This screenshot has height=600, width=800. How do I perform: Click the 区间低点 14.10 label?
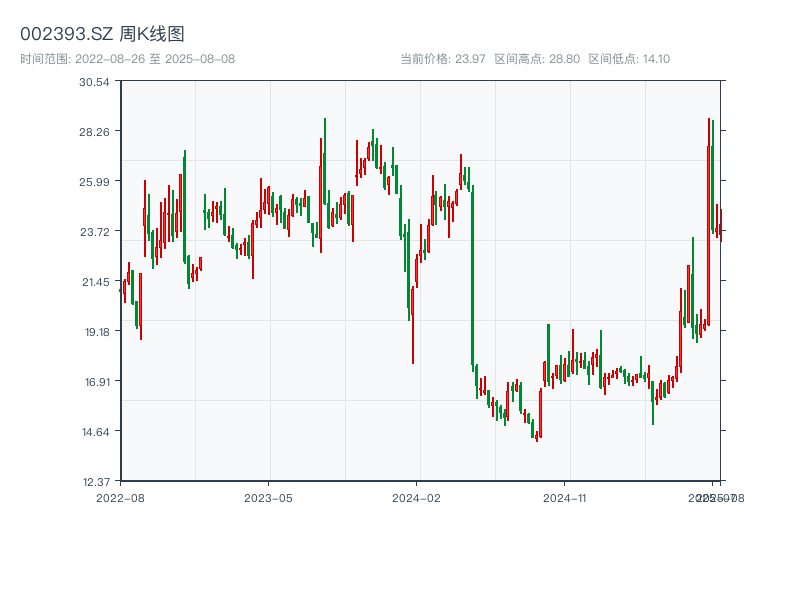(629, 59)
